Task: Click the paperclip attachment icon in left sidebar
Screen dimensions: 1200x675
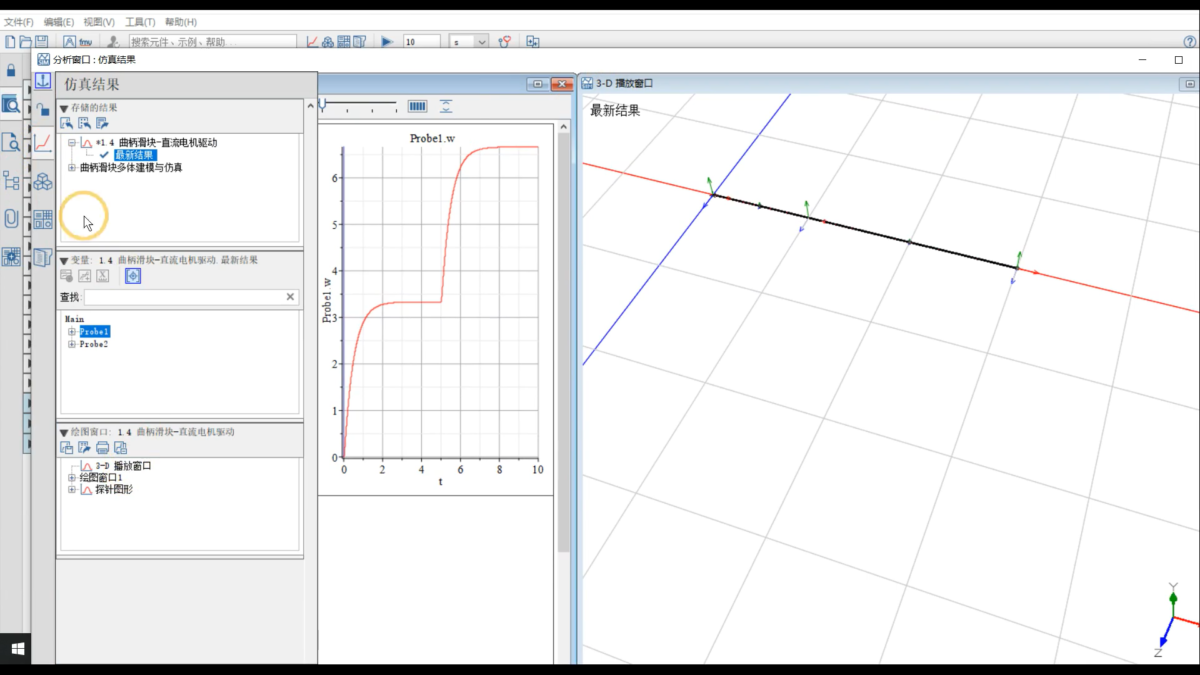Action: tap(11, 218)
